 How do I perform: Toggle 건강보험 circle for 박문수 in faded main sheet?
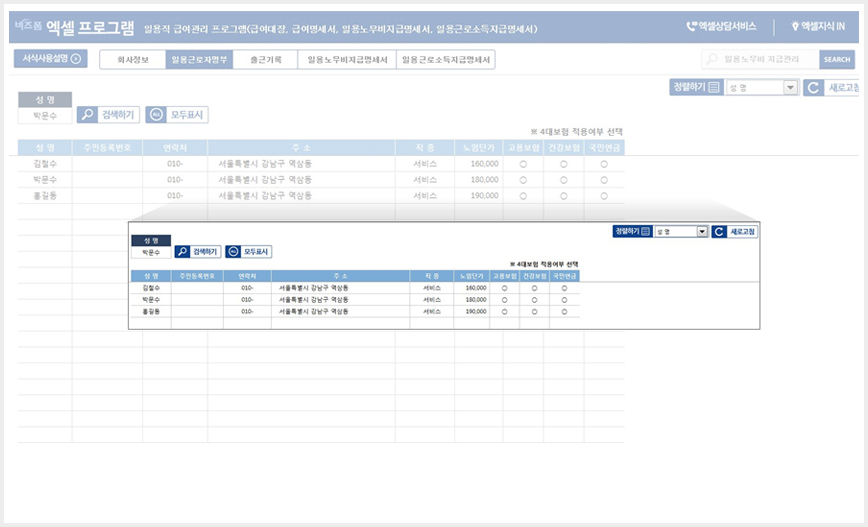coord(564,180)
